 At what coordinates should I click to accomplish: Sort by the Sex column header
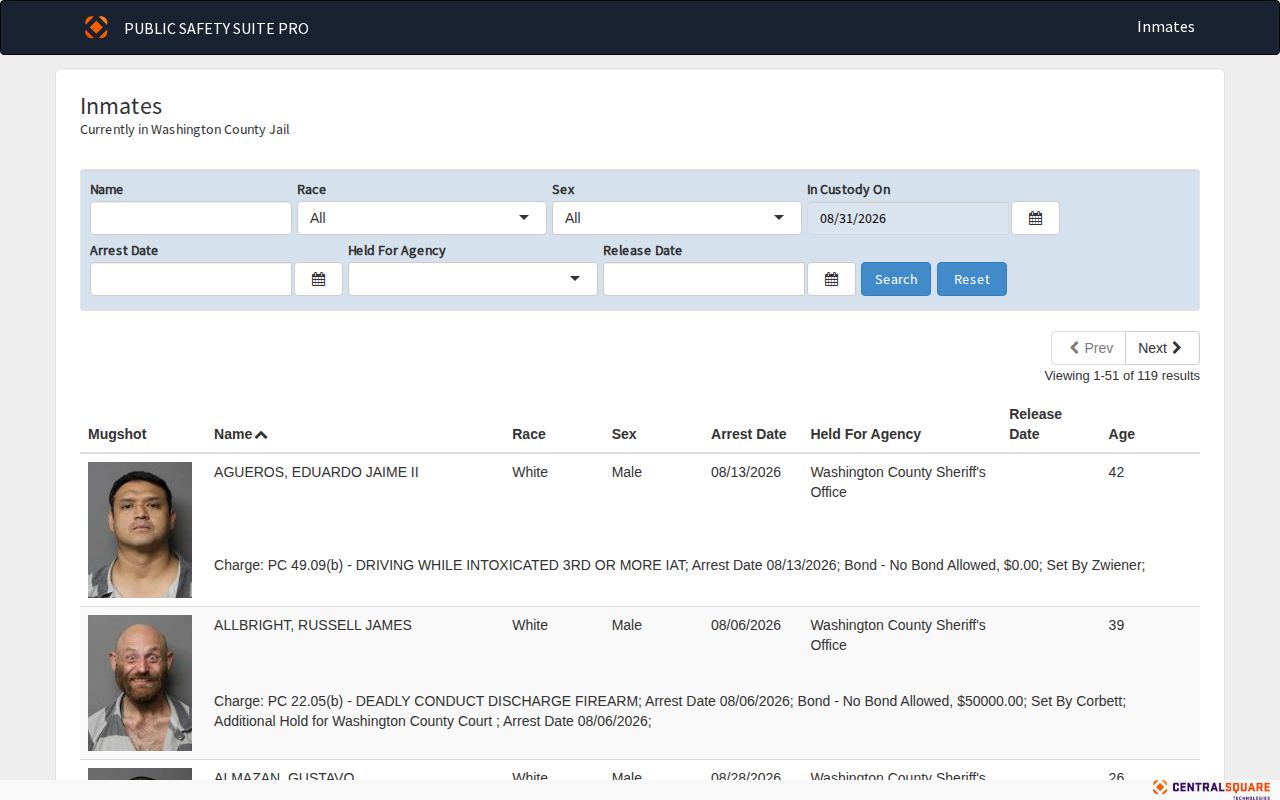(x=624, y=434)
